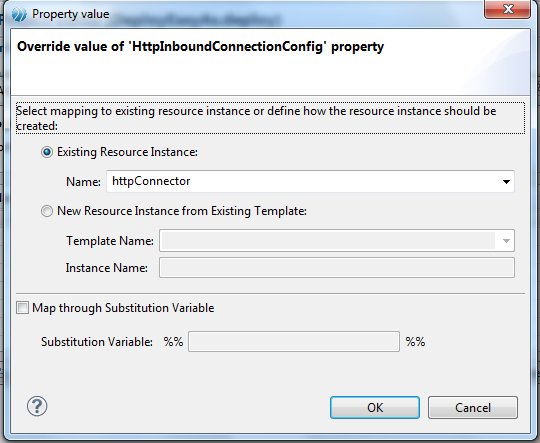540x443 pixels.
Task: Click the httpConnector combo box field
Action: [x=310, y=181]
